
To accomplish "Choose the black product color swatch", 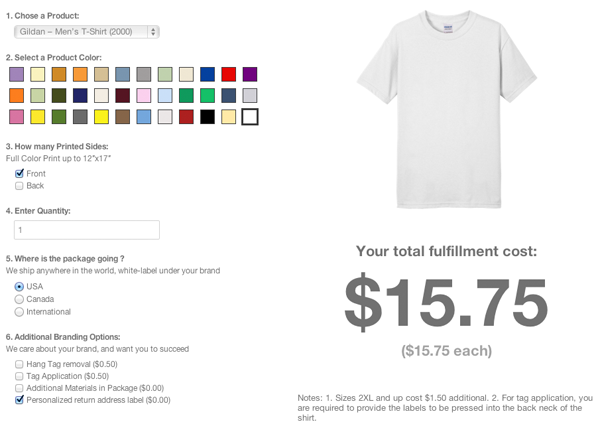I will click(207, 117).
